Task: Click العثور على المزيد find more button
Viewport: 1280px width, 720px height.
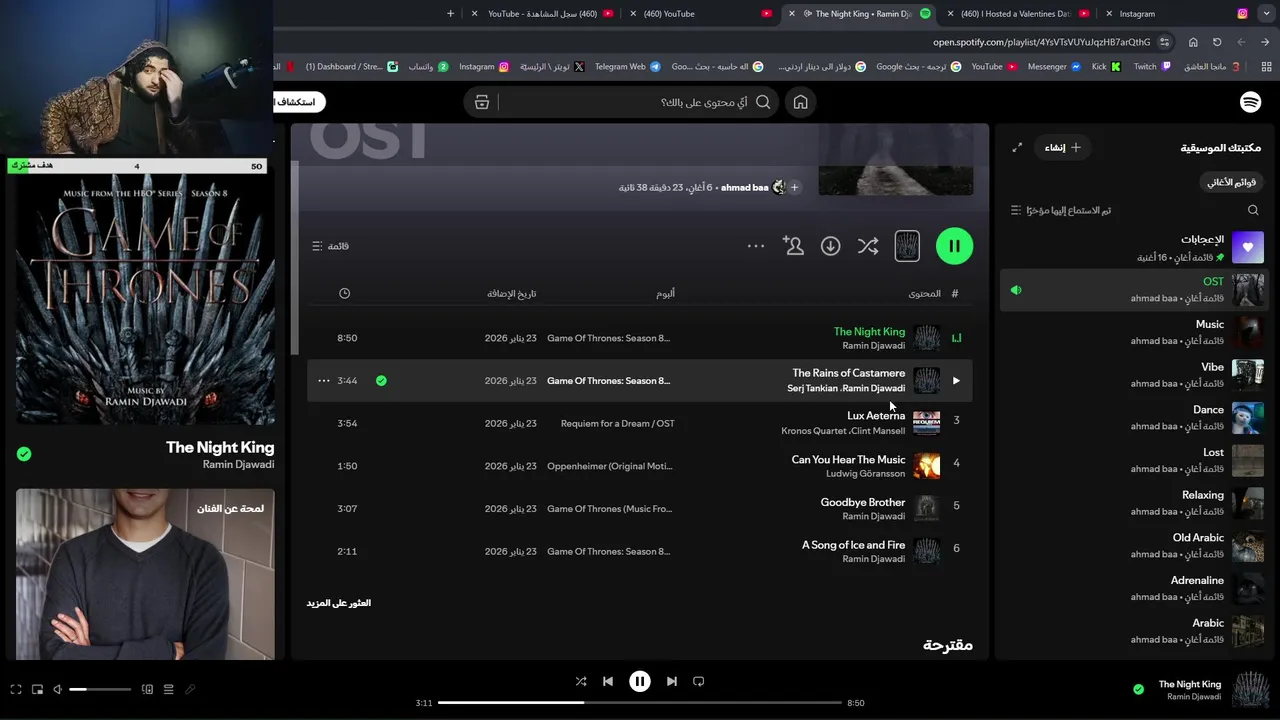Action: pos(338,603)
